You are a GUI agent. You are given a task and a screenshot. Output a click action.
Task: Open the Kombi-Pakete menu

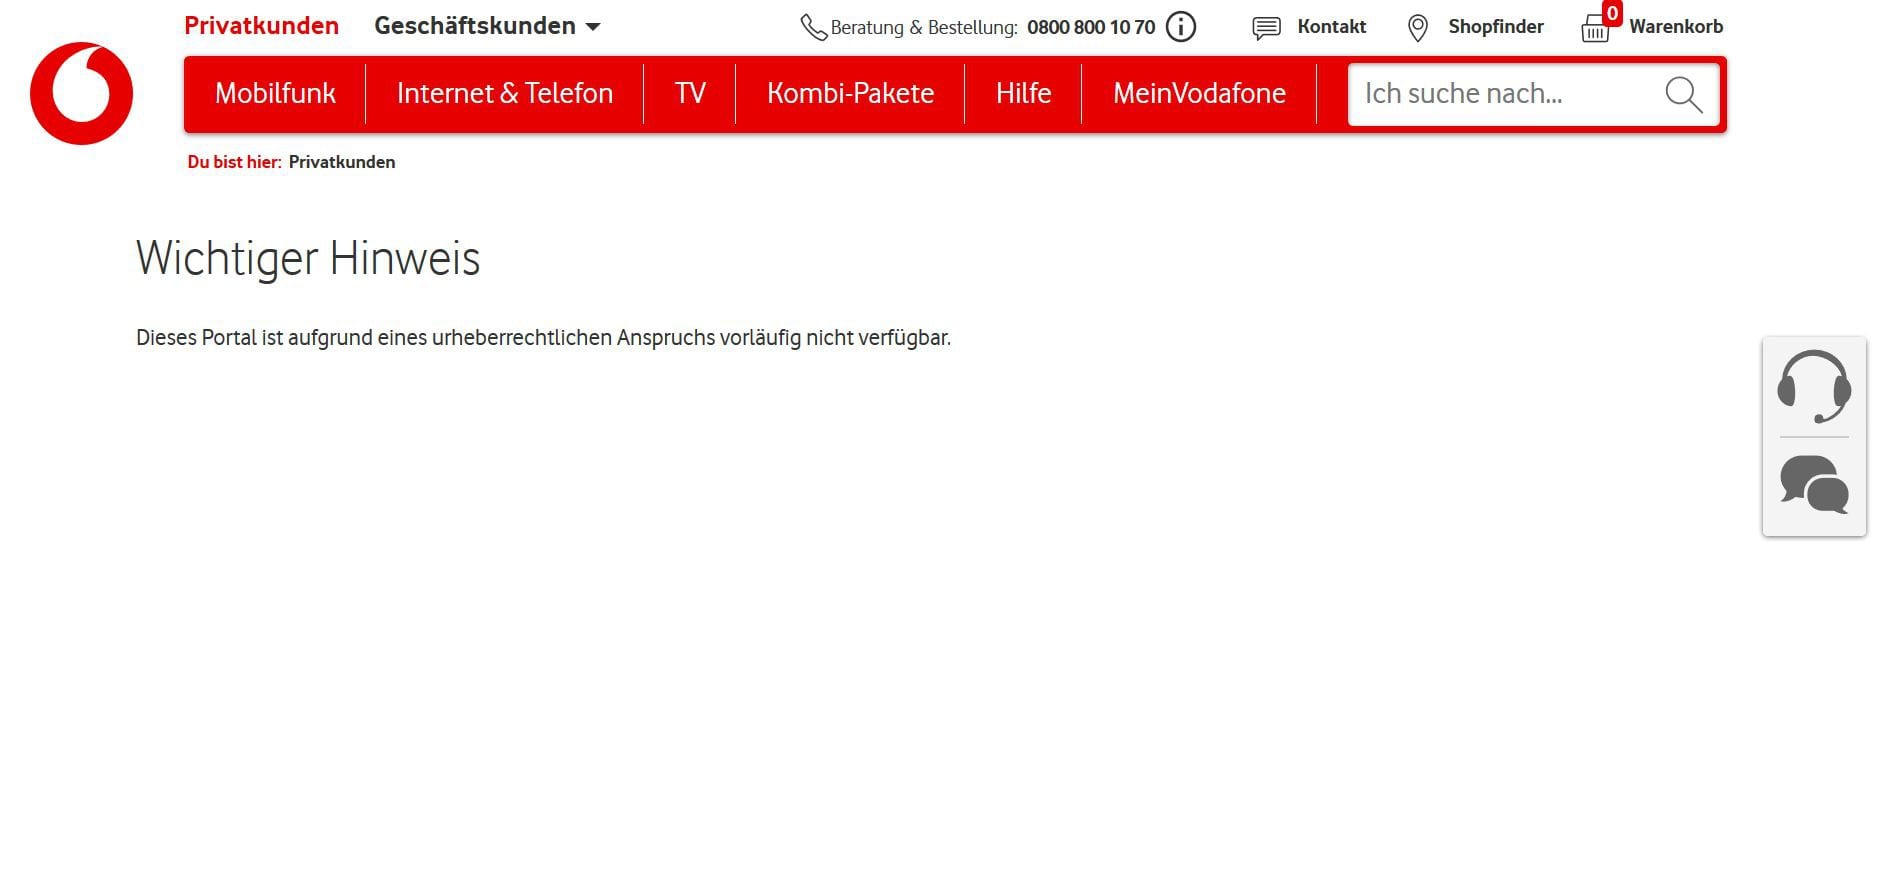(850, 93)
